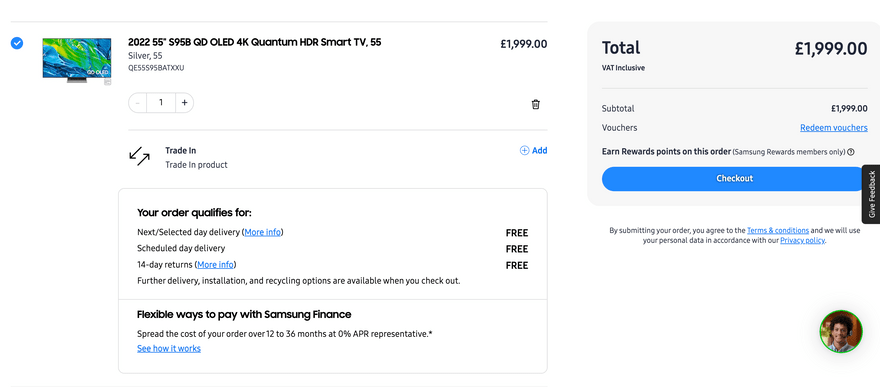Screen dimensions: 880x387
Task: Open the live chat agent avatar
Action: click(x=840, y=331)
